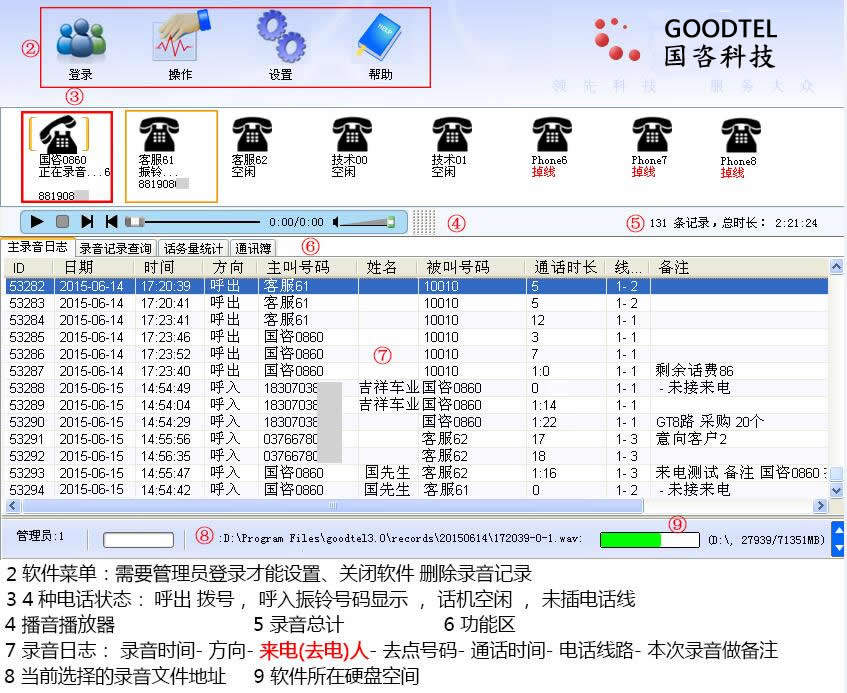Image resolution: width=847 pixels, height=693 pixels.
Task: Select the 客服62 idle phone icon
Action: 252,134
